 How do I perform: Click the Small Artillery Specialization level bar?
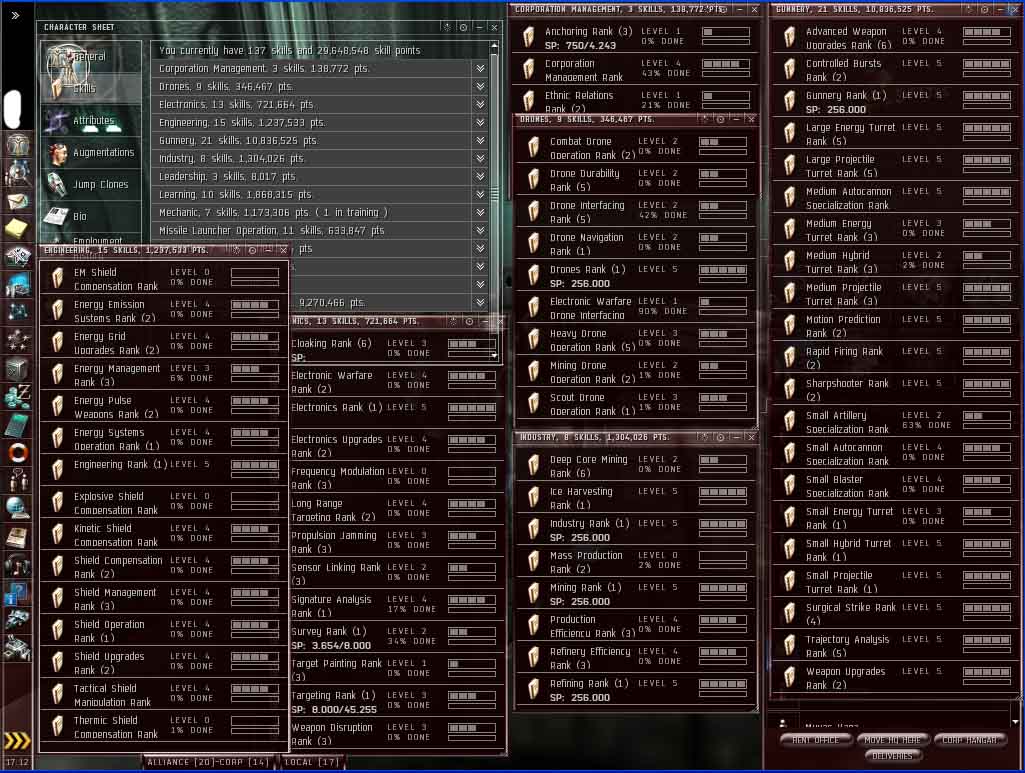987,416
